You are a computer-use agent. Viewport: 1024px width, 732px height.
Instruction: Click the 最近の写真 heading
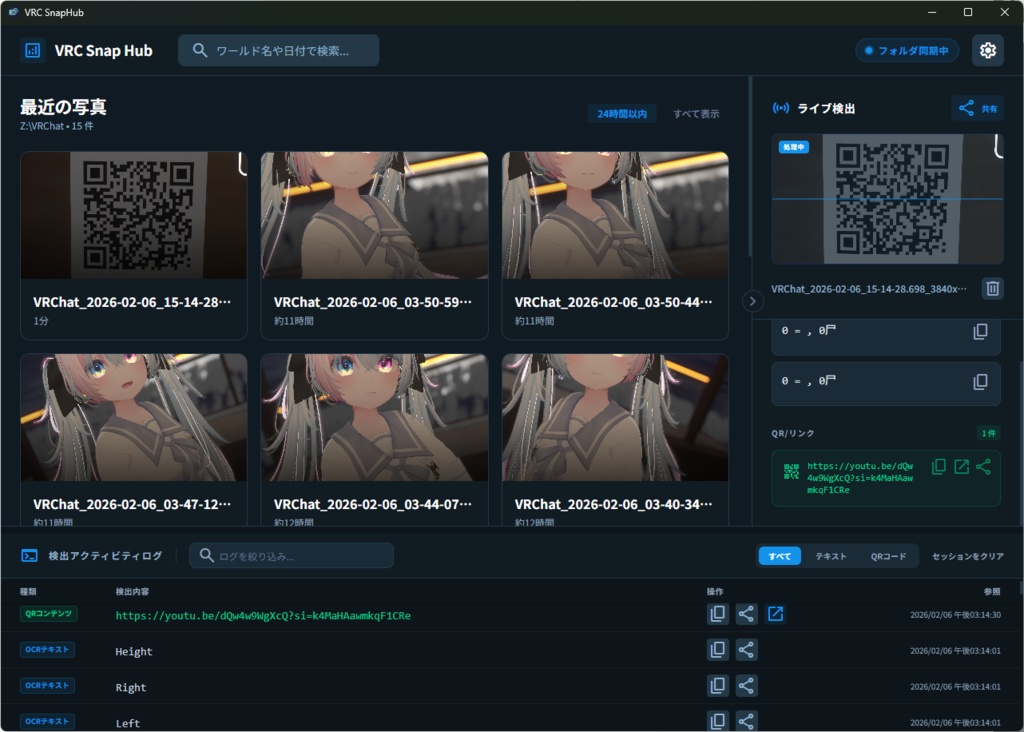tap(63, 106)
